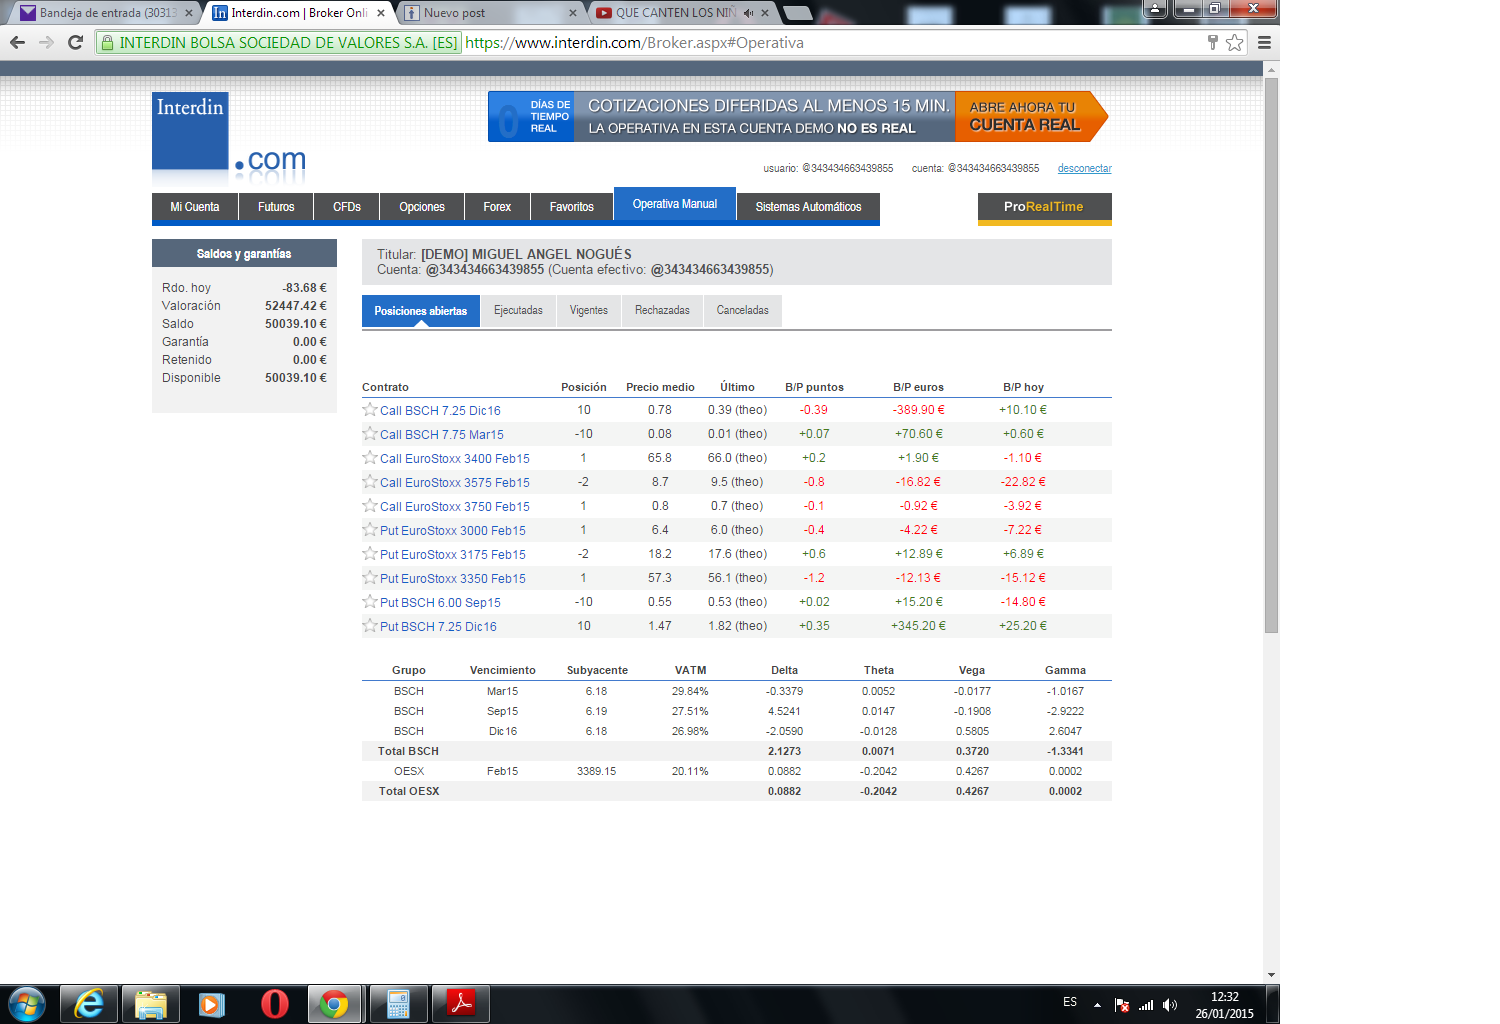Viewport: 1500px width, 1024px height.
Task: Toggle favorite star for Call BSCH 7.75 Mar15
Action: pyautogui.click(x=370, y=434)
